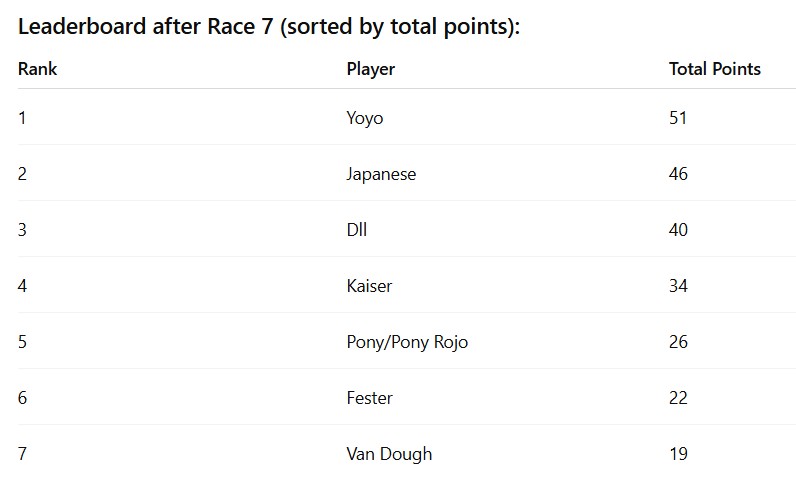Click the total points value 40
This screenshot has height=497, width=796.
(x=678, y=230)
